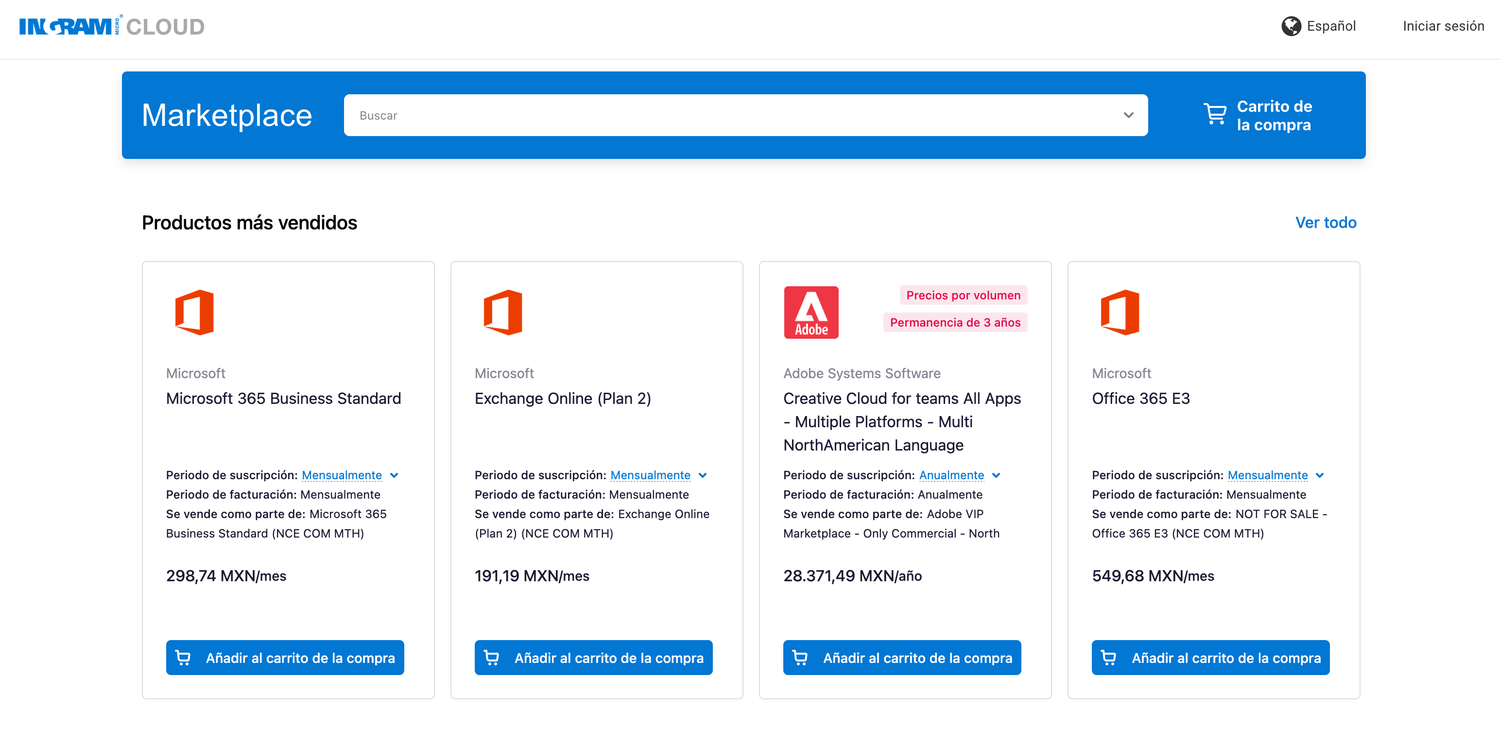This screenshot has width=1500, height=747.
Task: Click Periodo de facturación: Anualmente text
Action: click(x=883, y=495)
